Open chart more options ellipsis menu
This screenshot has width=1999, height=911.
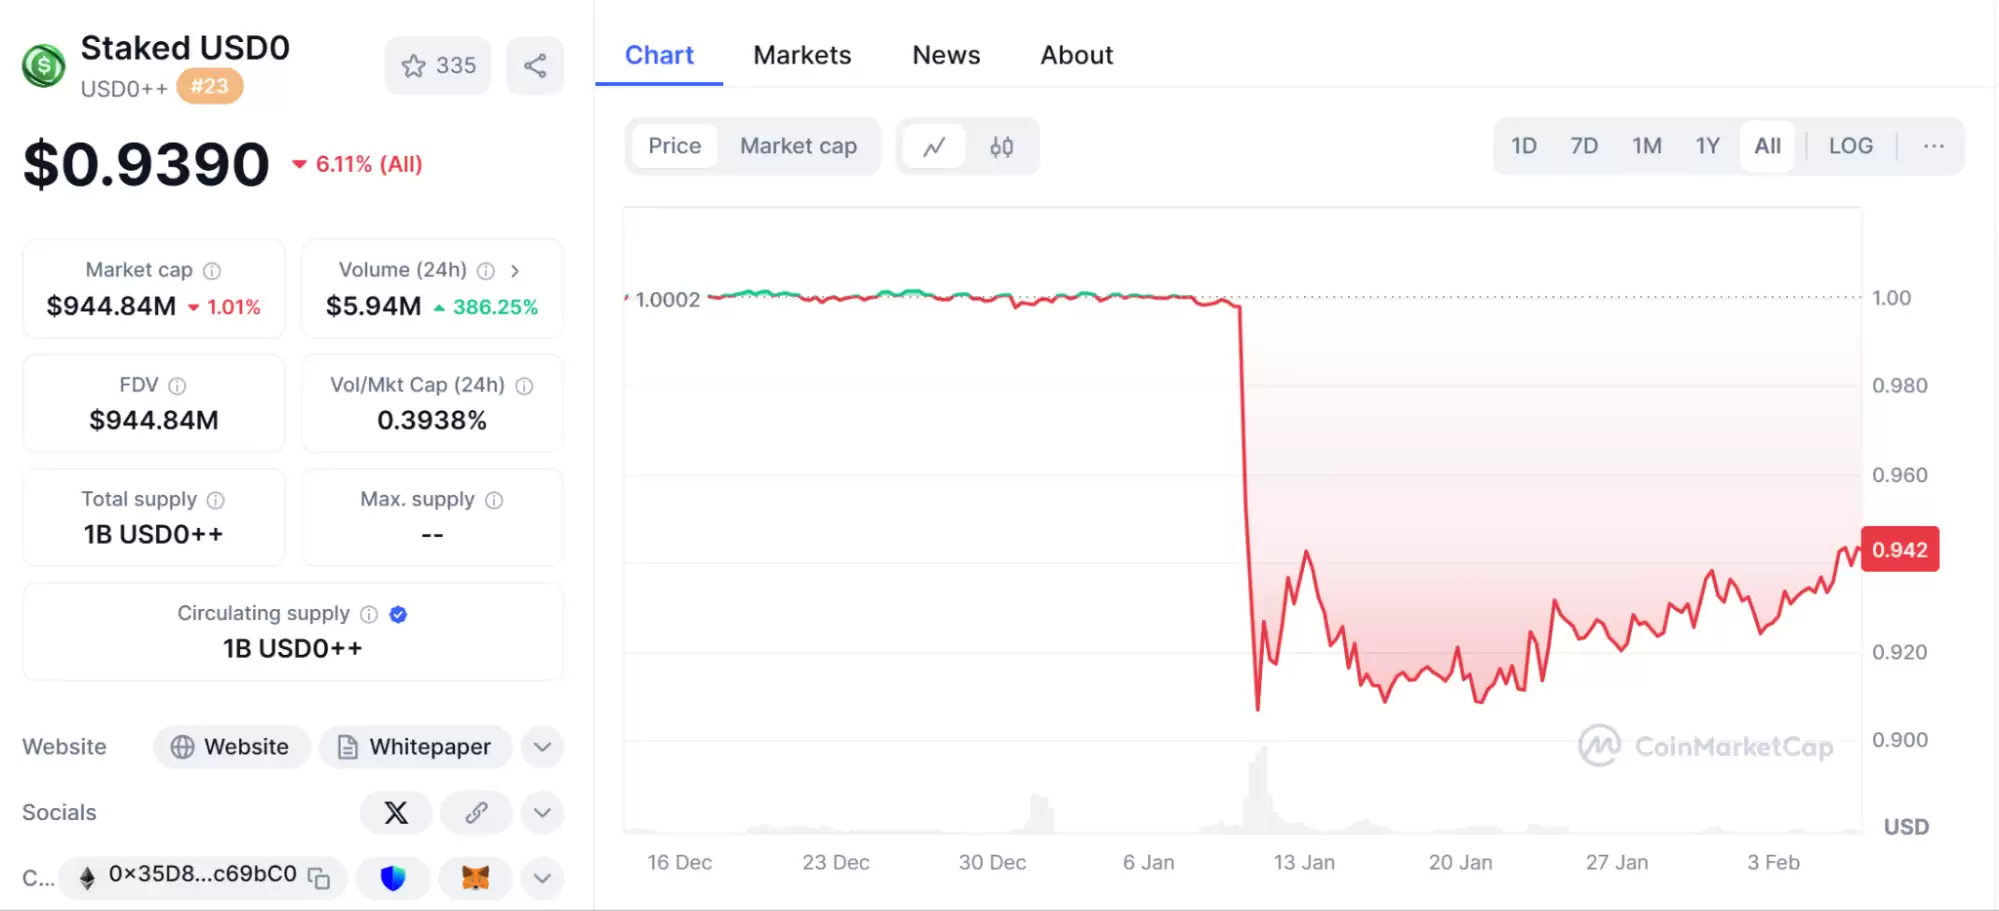click(x=1932, y=146)
